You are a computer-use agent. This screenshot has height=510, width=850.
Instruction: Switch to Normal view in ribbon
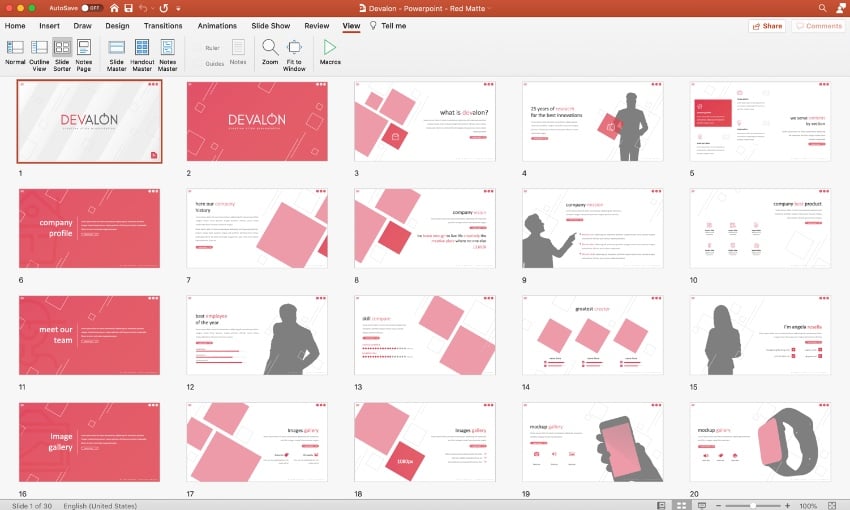[x=15, y=51]
